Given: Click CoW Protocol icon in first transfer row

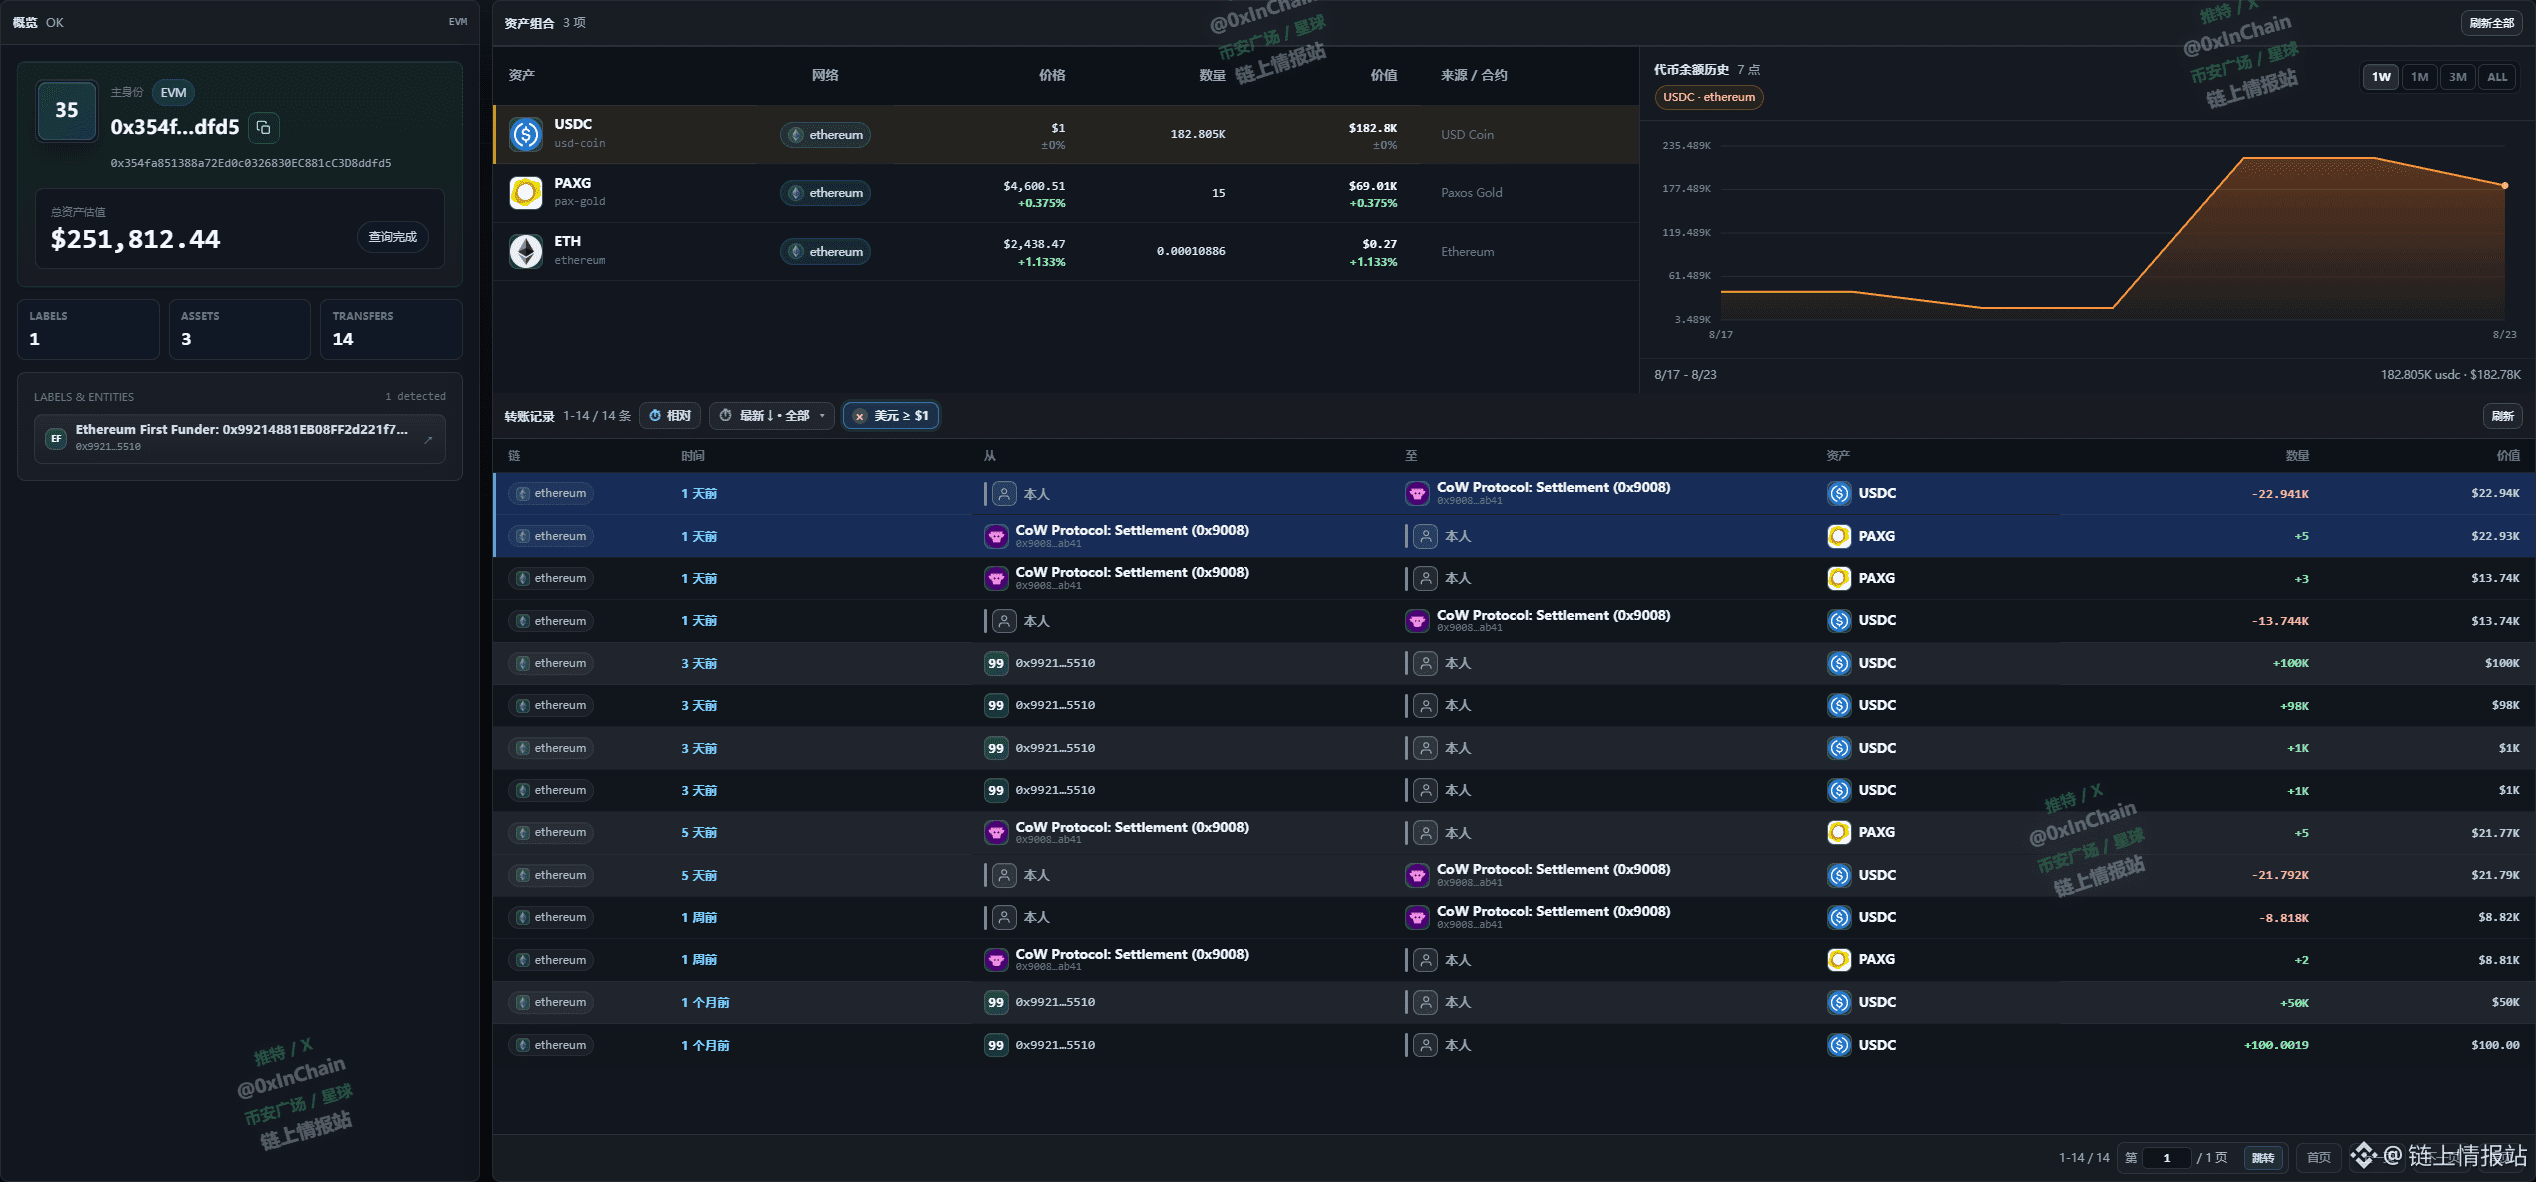Looking at the screenshot, I should pyautogui.click(x=1417, y=493).
